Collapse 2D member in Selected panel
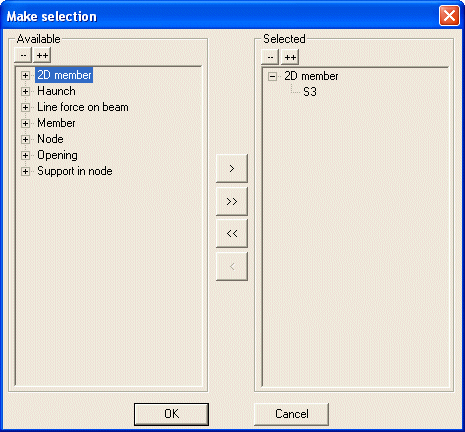The width and height of the screenshot is (465, 432). pyautogui.click(x=272, y=77)
